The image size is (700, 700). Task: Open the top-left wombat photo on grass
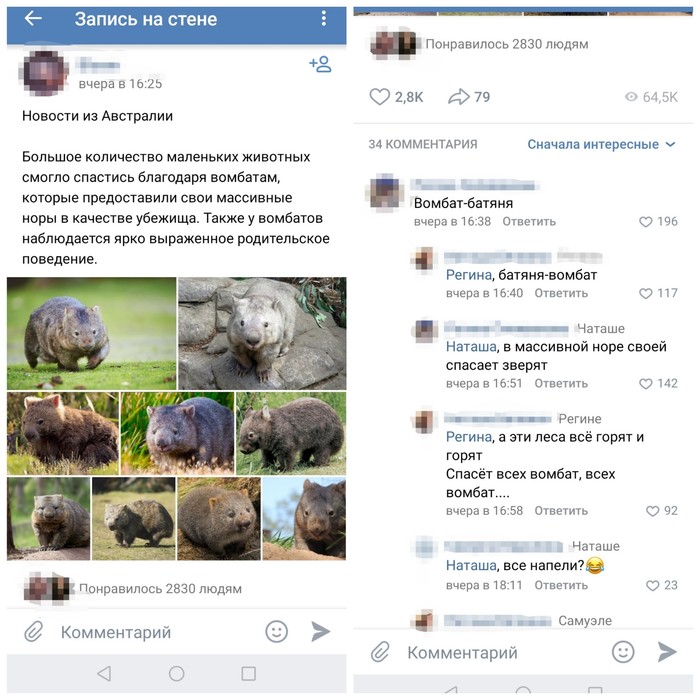coord(92,333)
